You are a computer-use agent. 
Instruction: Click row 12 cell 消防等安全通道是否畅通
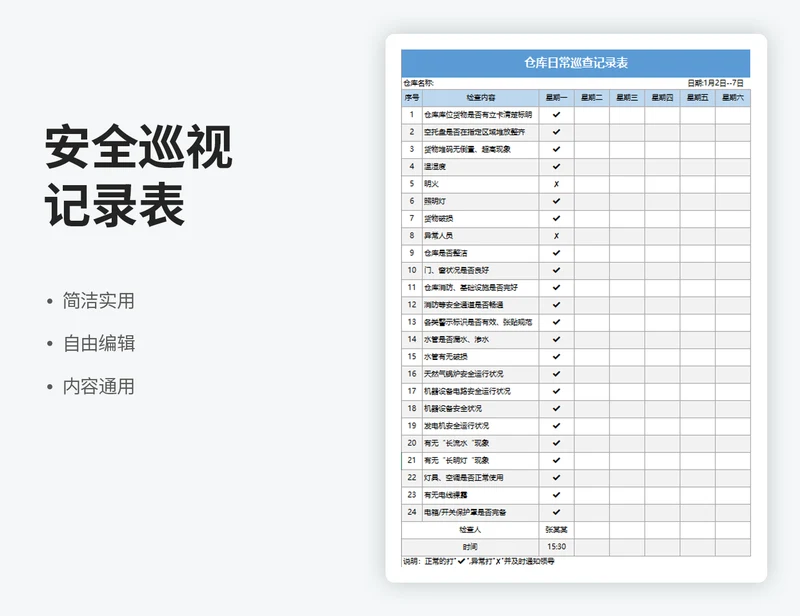481,305
